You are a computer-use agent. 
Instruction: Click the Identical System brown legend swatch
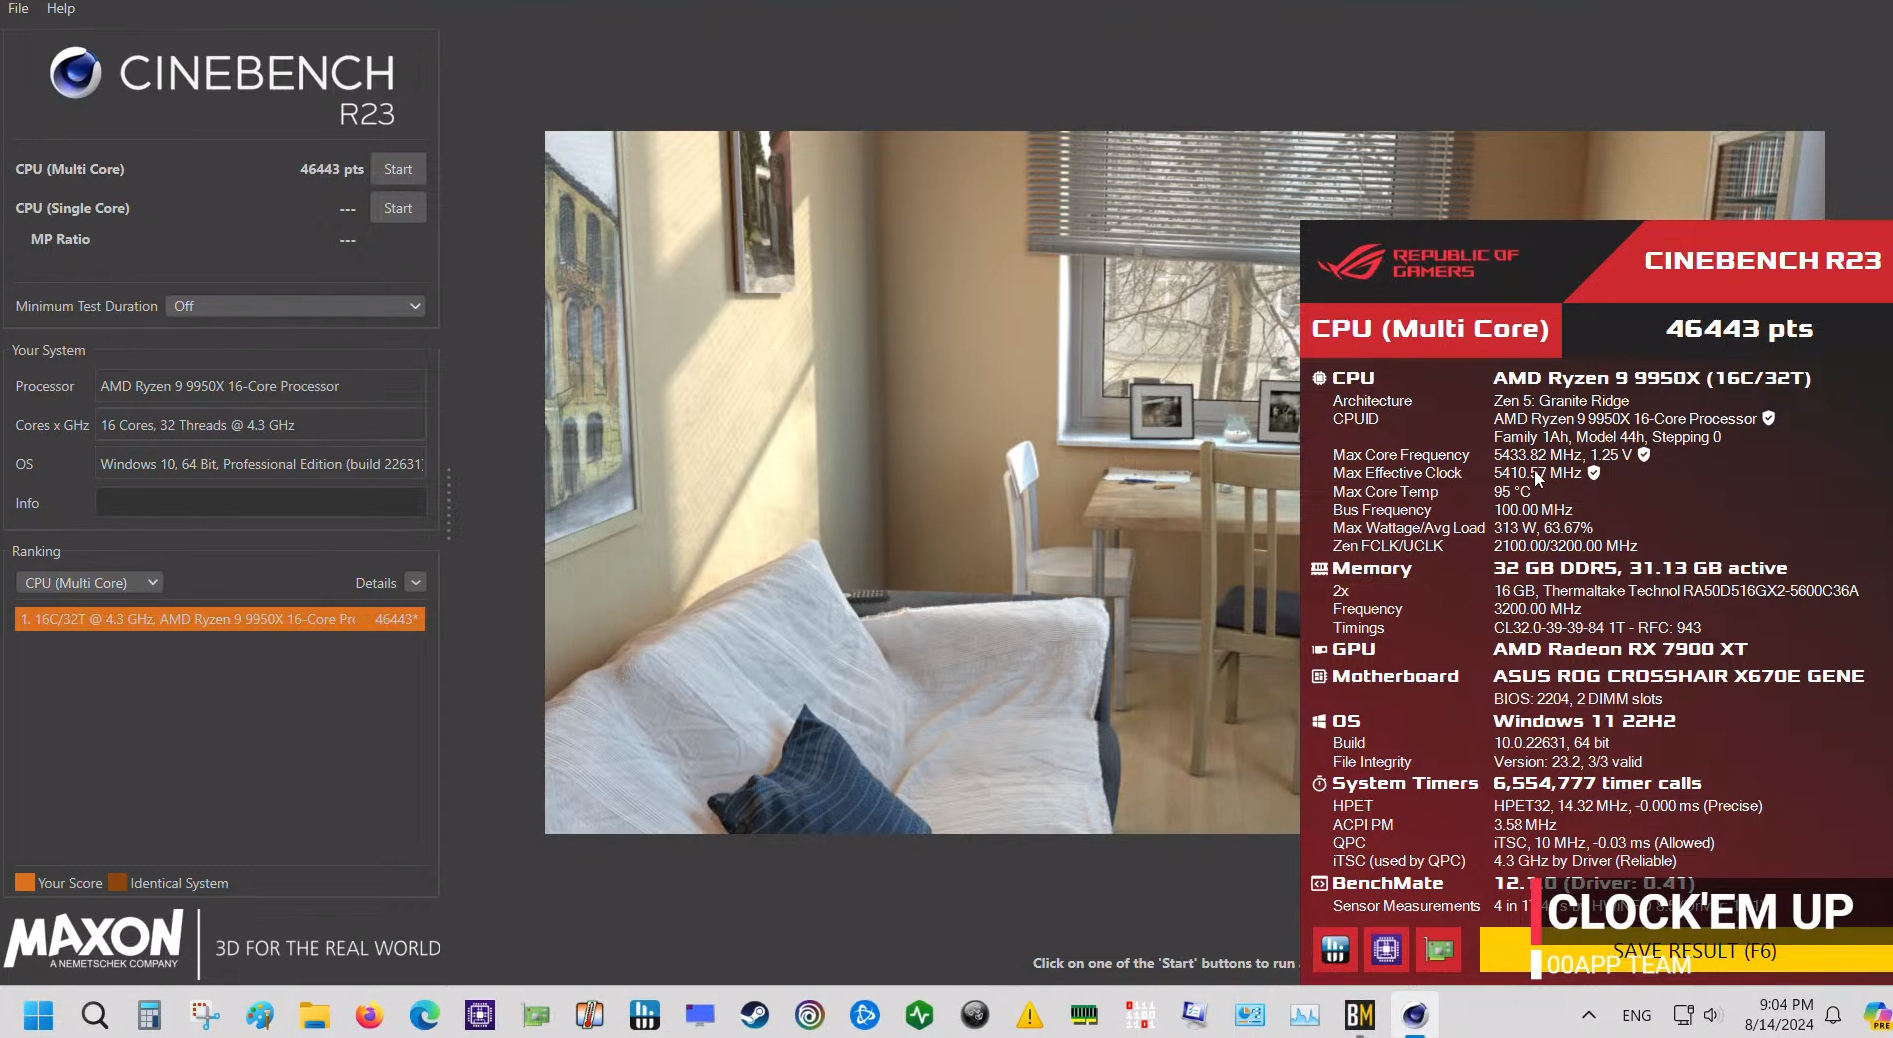(x=118, y=883)
